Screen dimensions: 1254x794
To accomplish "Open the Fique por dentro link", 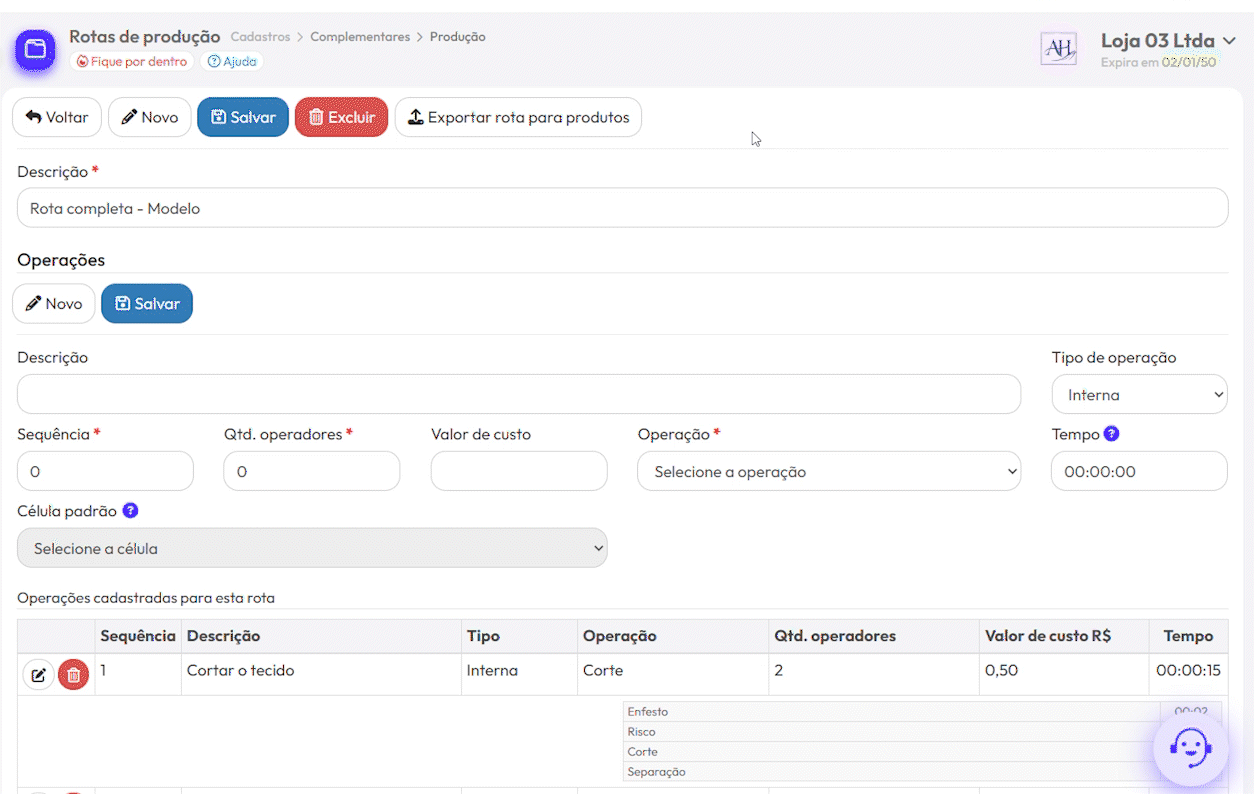I will [132, 61].
